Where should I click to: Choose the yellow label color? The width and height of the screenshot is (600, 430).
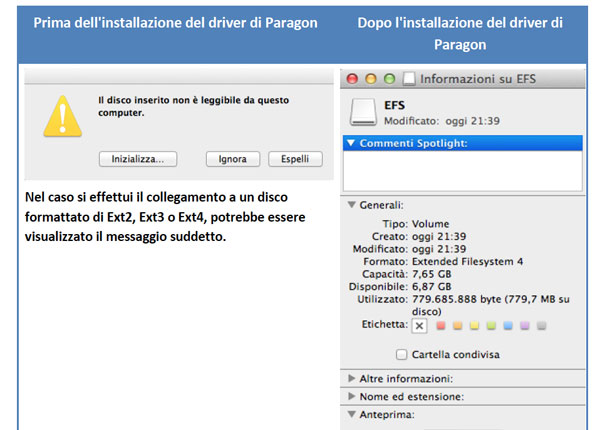(x=474, y=326)
